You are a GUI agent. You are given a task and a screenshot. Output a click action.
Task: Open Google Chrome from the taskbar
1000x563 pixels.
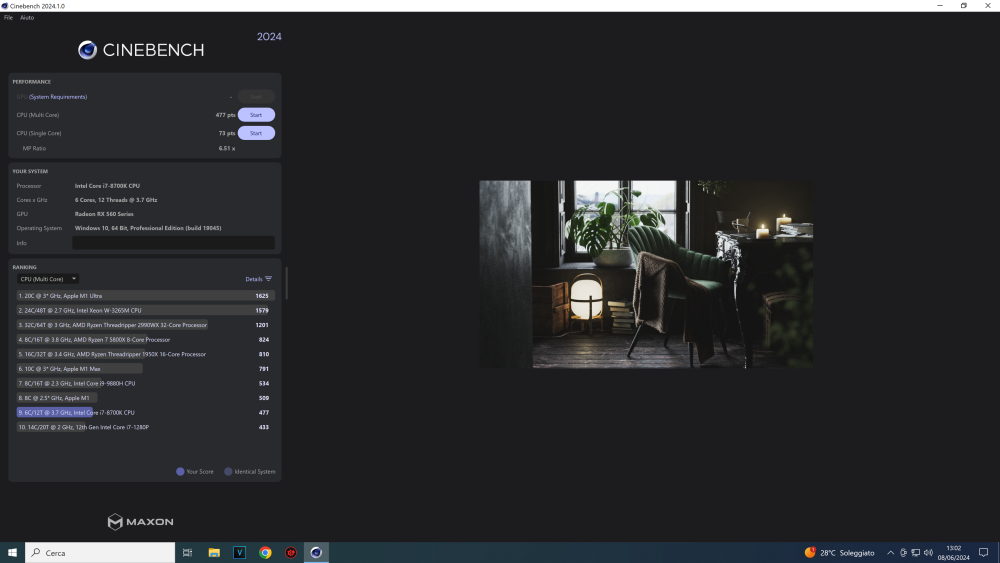point(265,553)
